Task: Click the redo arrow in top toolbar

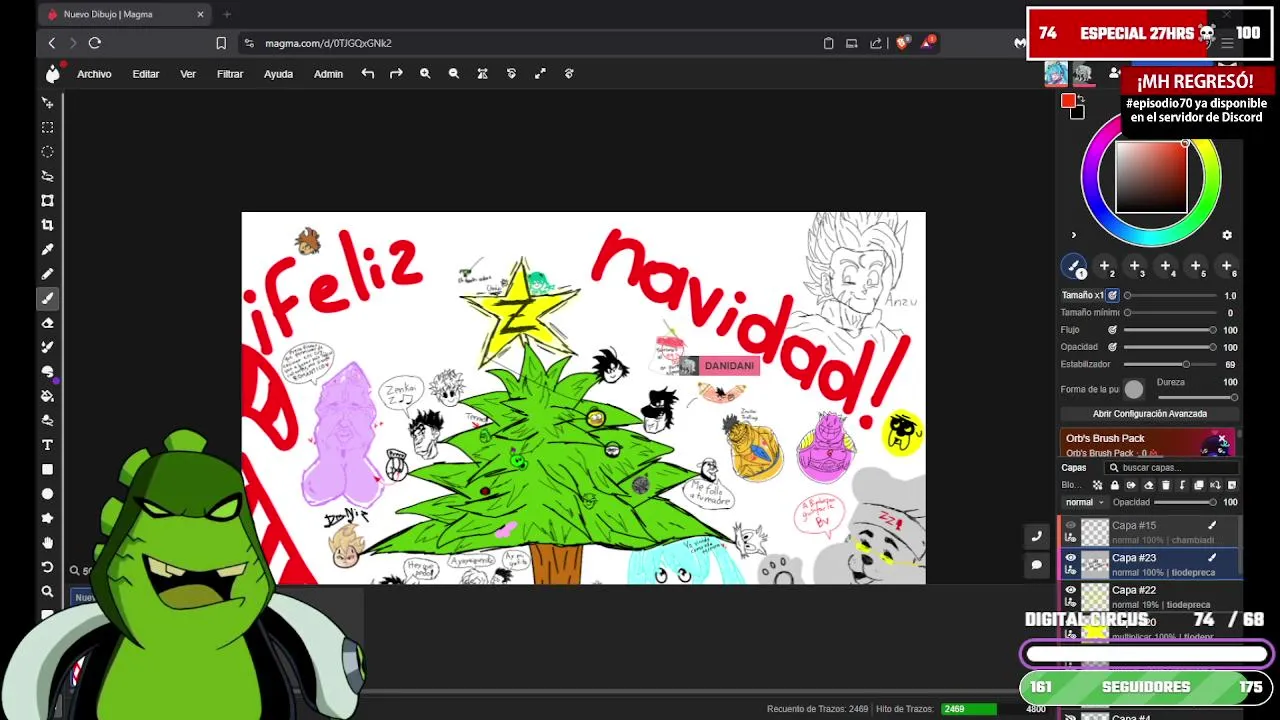Action: coord(396,73)
